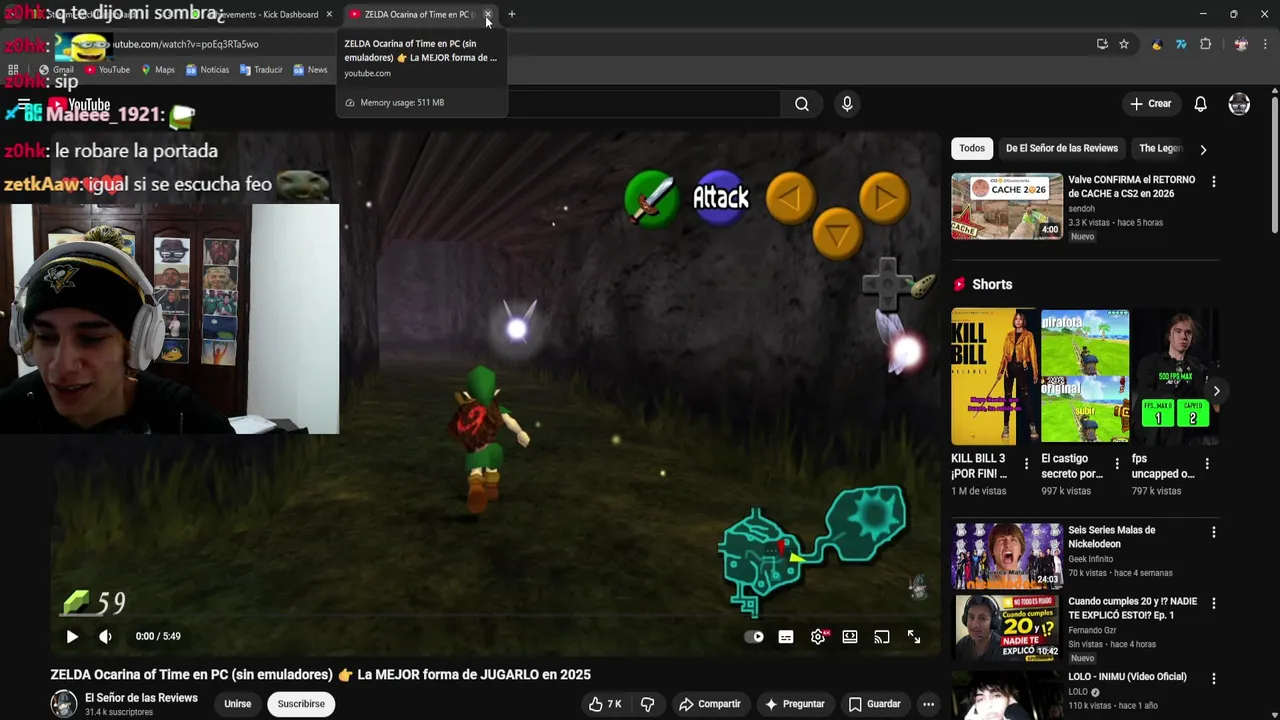
Task: Open Valve CONFIRMA el RETORNO de CACHE video
Action: click(x=1131, y=187)
